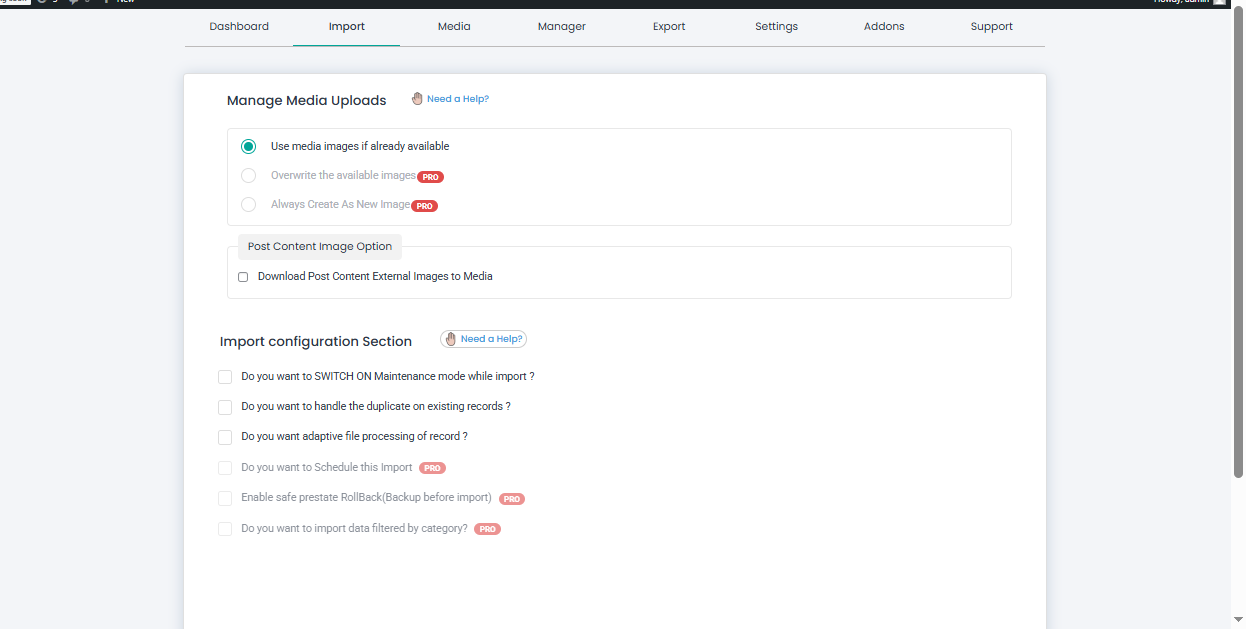Enable SWITCH ON Maintenance mode while import
The height and width of the screenshot is (629, 1246).
pyautogui.click(x=225, y=377)
